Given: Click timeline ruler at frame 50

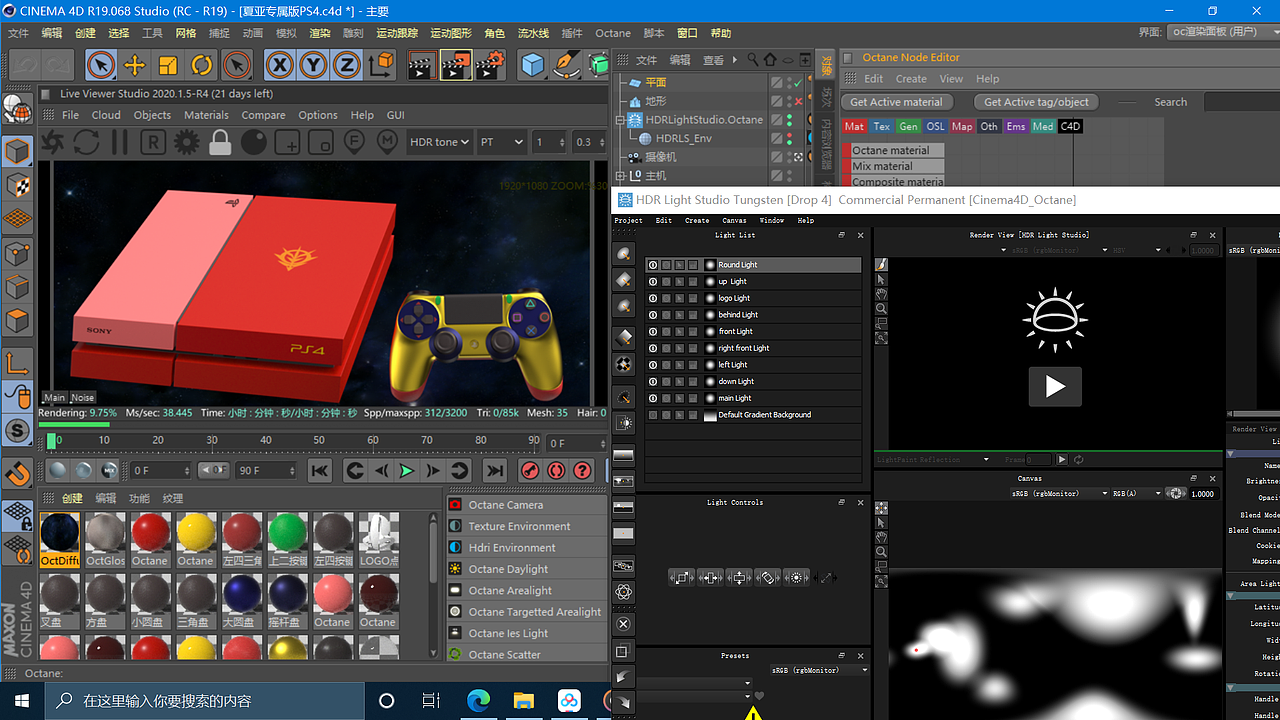Looking at the screenshot, I should point(319,440).
